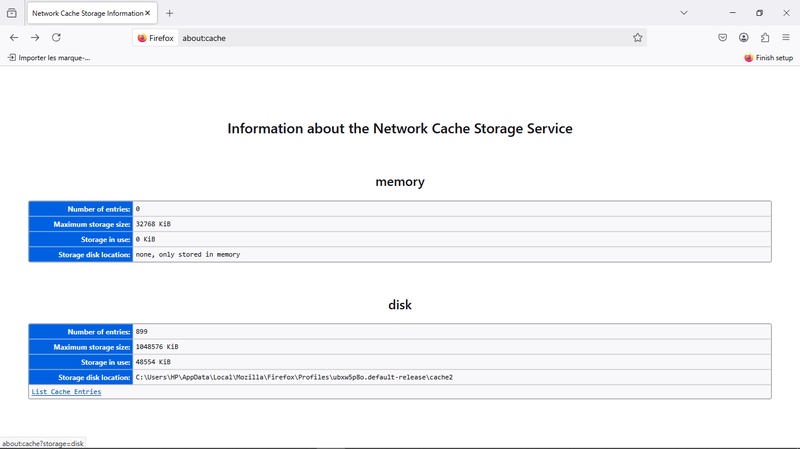Open the Firefox application menu
This screenshot has width=800, height=449.
[x=786, y=37]
